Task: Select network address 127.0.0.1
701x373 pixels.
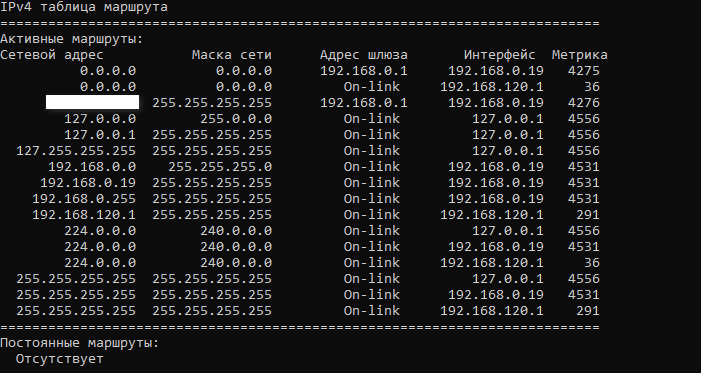Action: 100,135
